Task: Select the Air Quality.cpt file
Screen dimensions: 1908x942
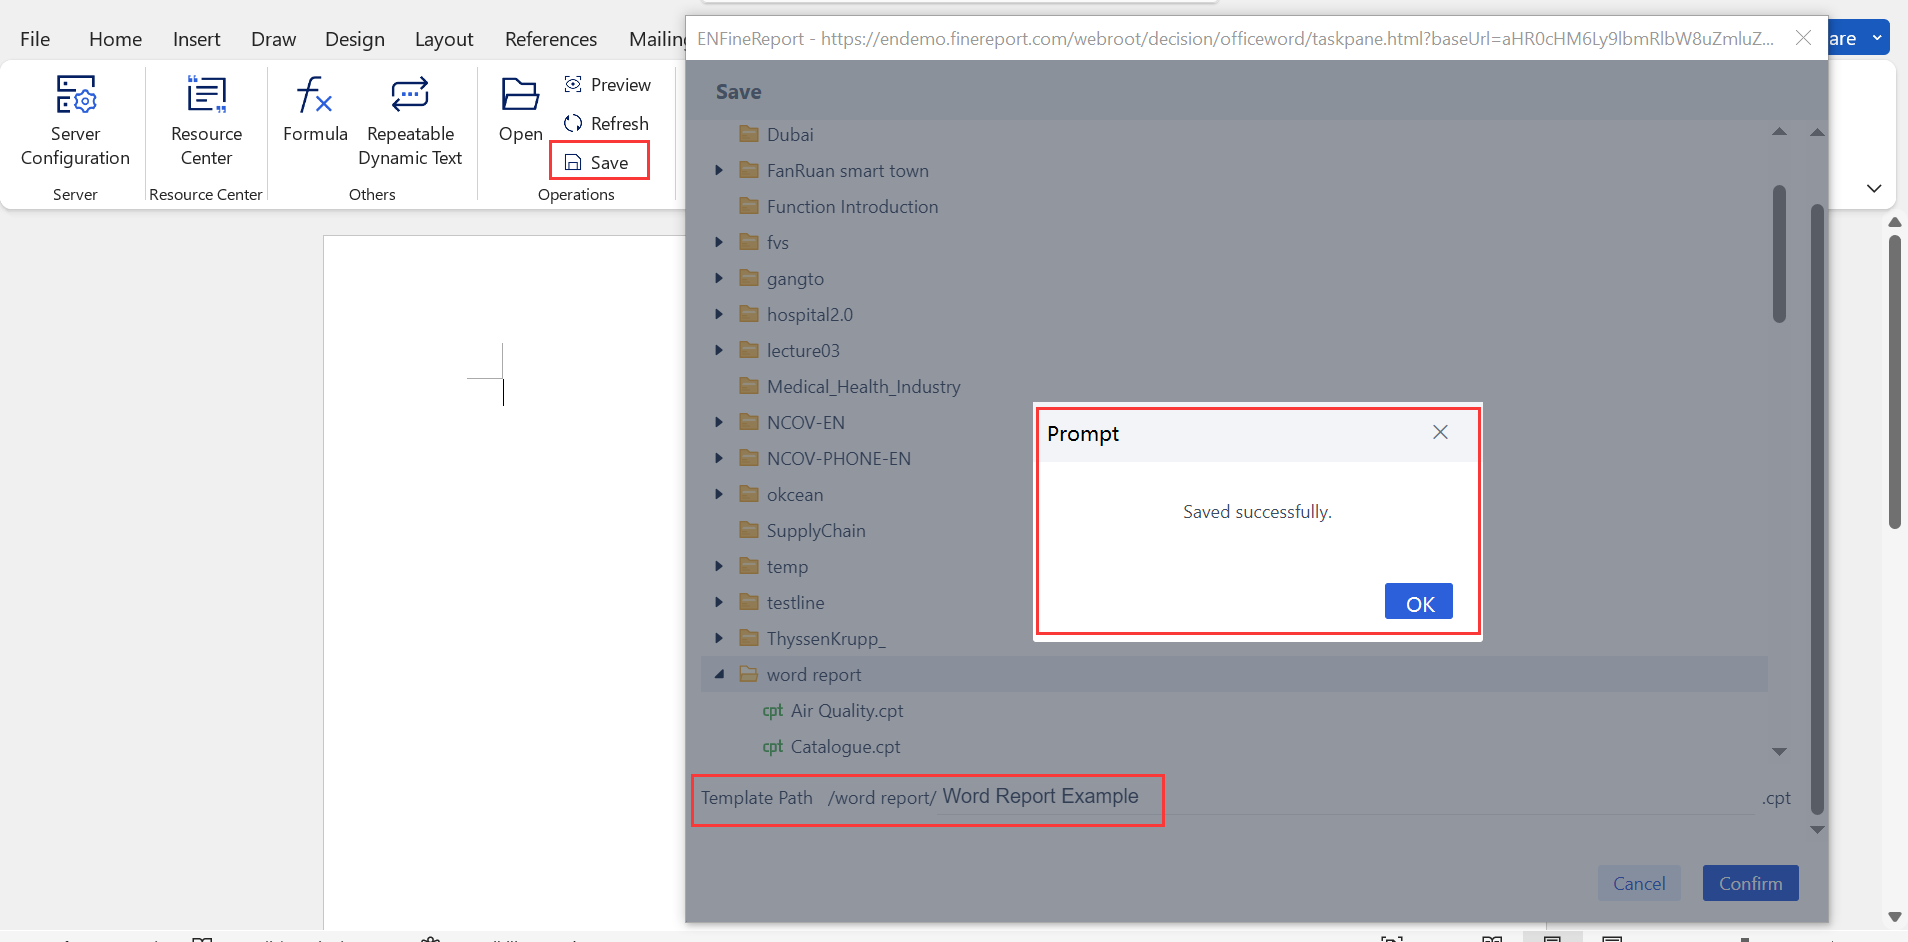Action: point(846,710)
